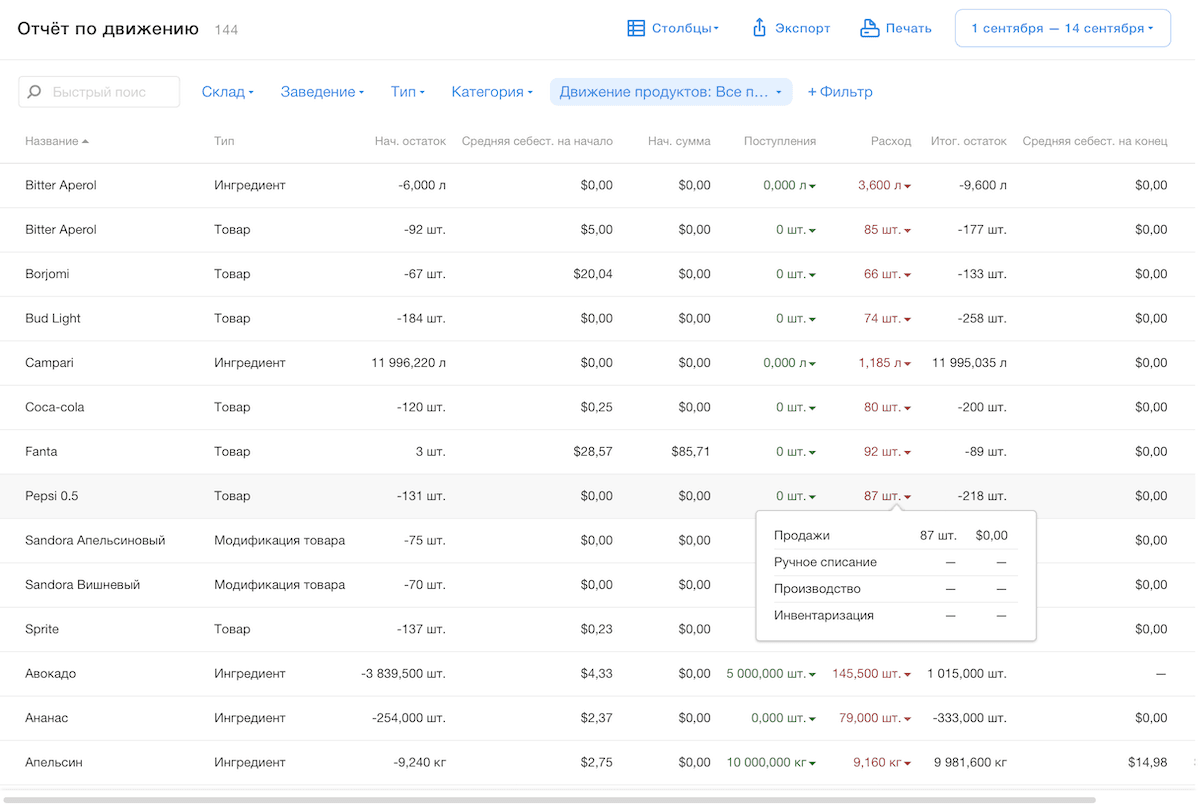The width and height of the screenshot is (1200, 810).
Task: Click the Апельсин end cost value $14,98
Action: pos(1146,763)
